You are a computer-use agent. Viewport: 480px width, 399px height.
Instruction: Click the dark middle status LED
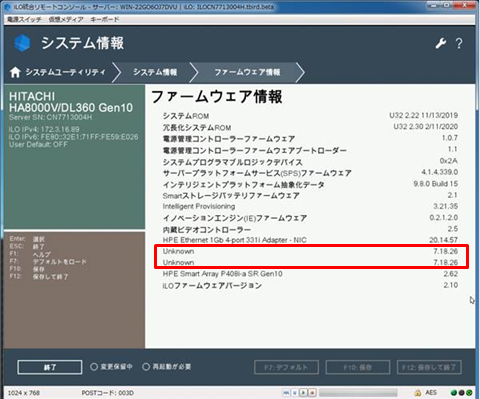click(x=461, y=393)
